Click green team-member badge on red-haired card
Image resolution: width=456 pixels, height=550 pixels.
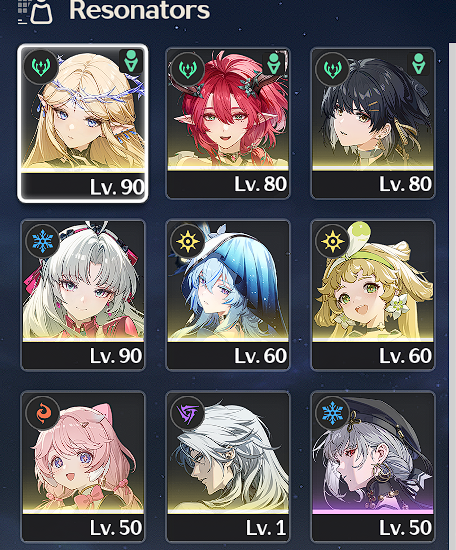click(274, 63)
